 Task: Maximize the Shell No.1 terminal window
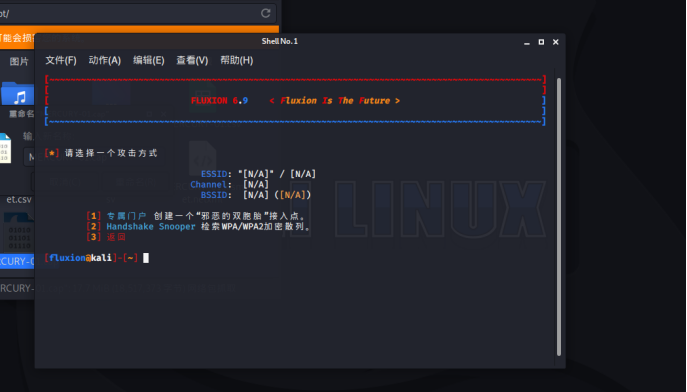click(x=541, y=42)
